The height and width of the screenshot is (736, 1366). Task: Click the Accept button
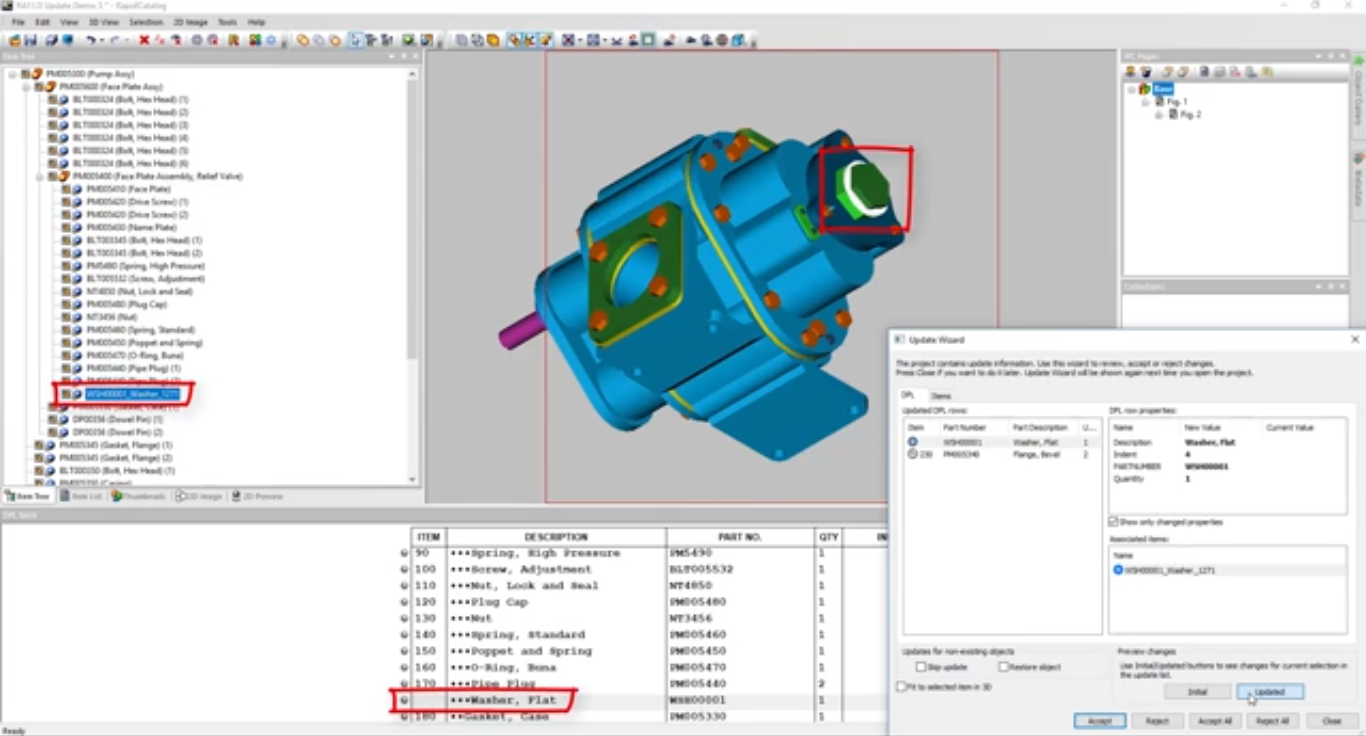click(1100, 721)
